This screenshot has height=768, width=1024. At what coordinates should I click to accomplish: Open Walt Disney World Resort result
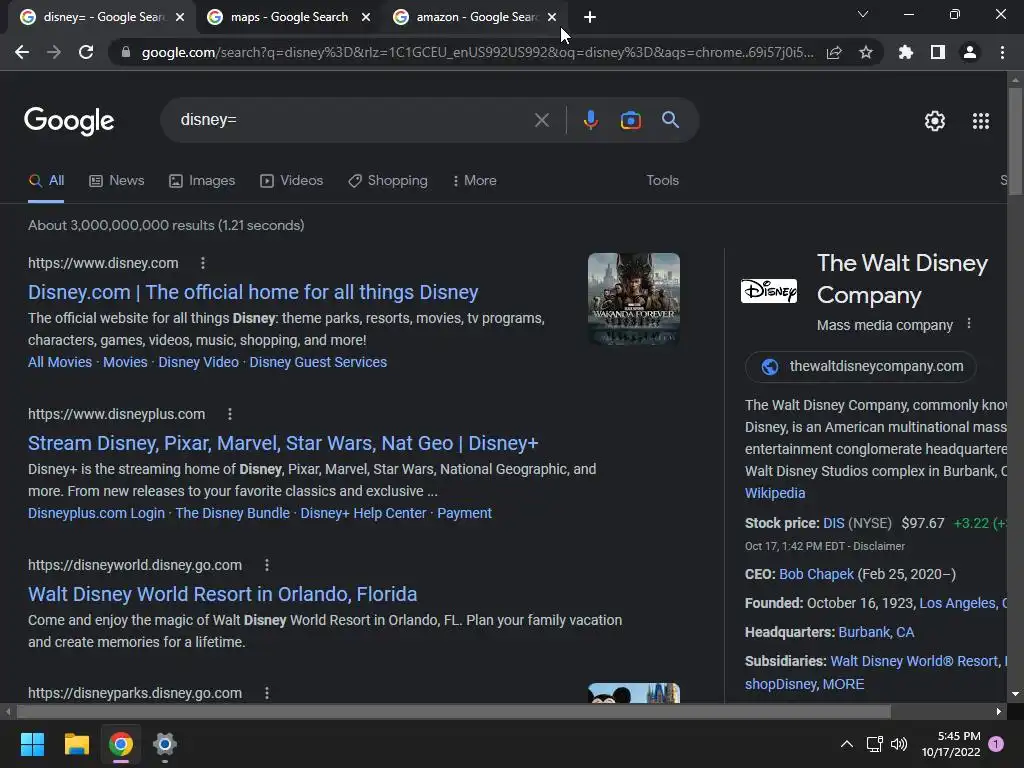pyautogui.click(x=223, y=594)
